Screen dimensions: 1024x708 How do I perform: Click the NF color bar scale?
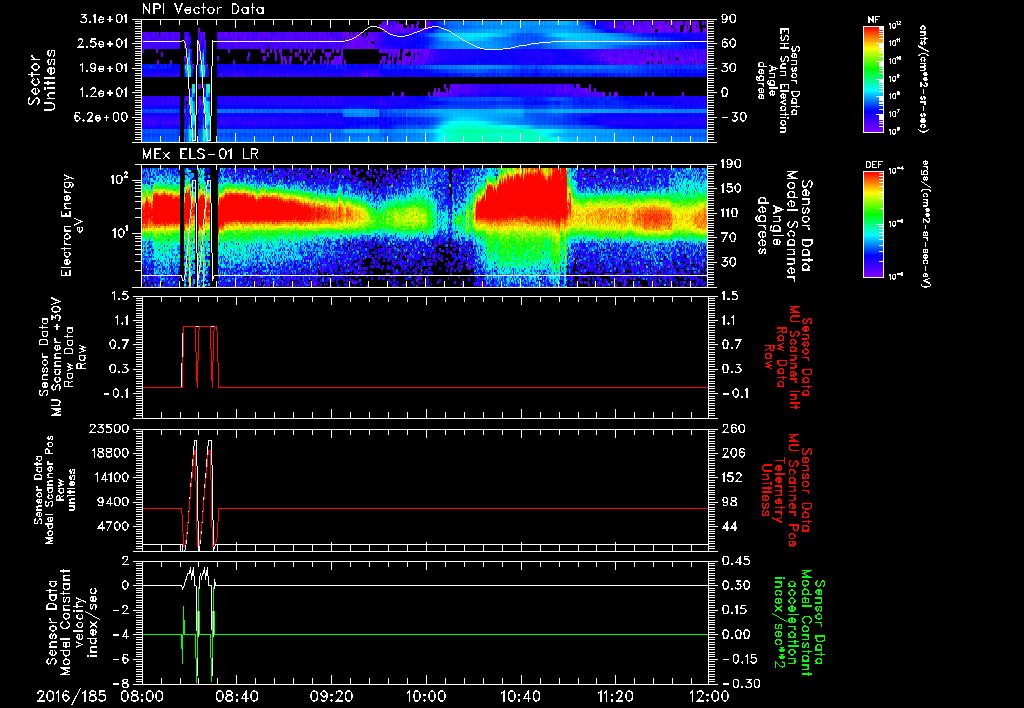click(x=873, y=78)
